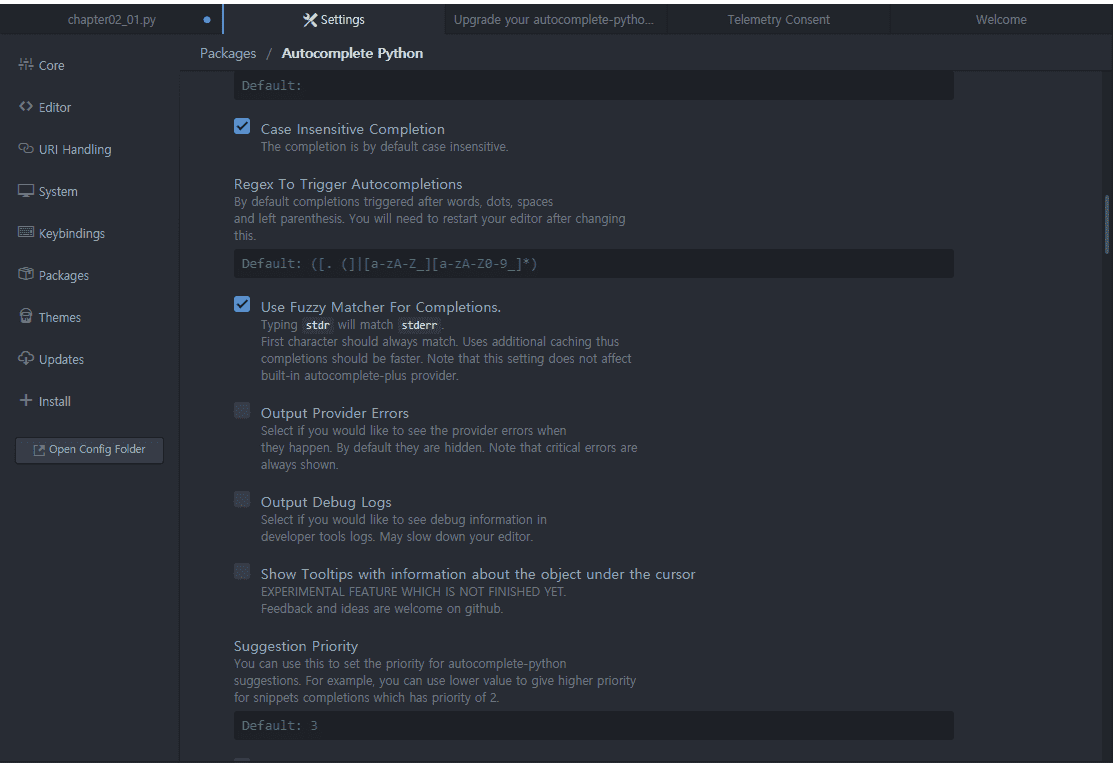This screenshot has height=763, width=1113.
Task: Open the Core settings sliders icon
Action: [26, 65]
